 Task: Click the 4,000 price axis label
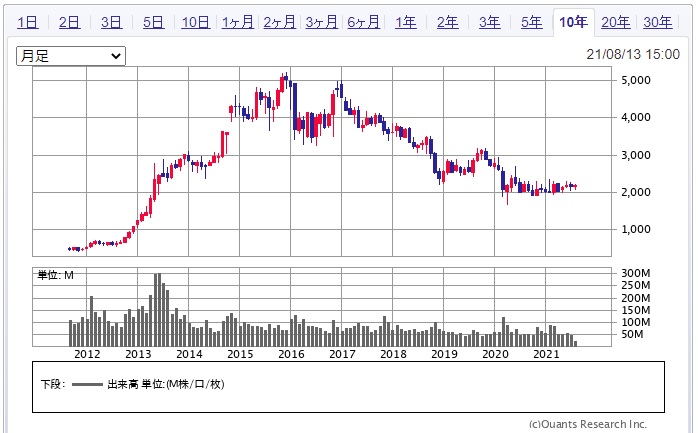(636, 117)
